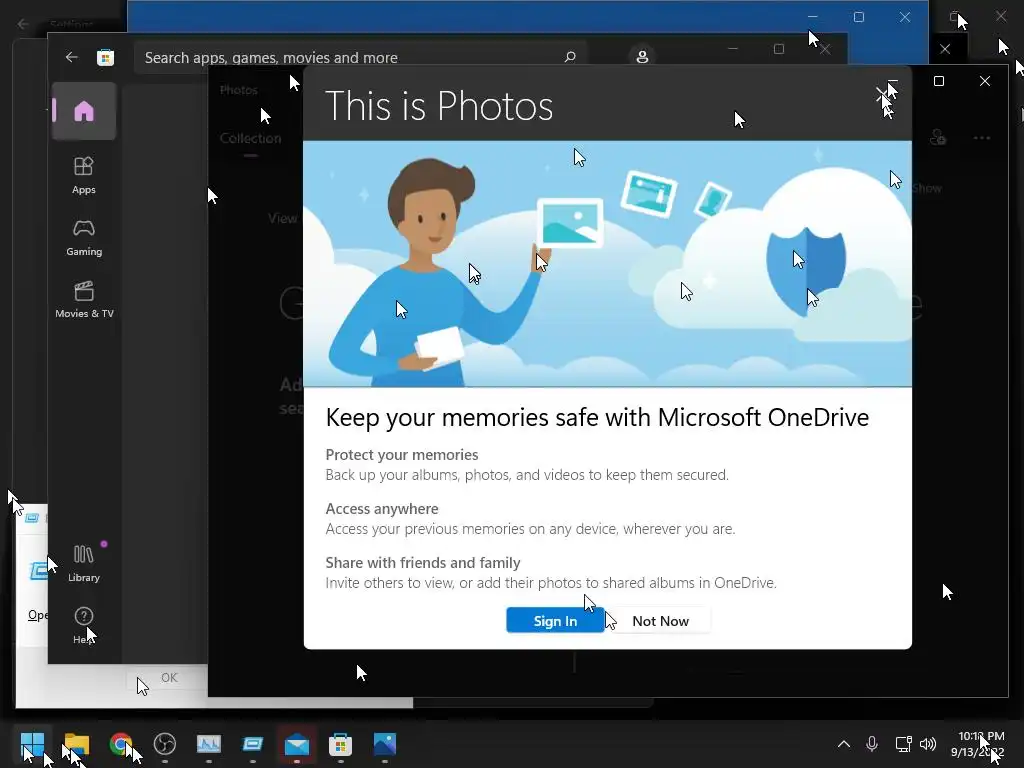Viewport: 1024px width, 768px height.
Task: Open the three-dot menu in Photos
Action: [x=982, y=138]
